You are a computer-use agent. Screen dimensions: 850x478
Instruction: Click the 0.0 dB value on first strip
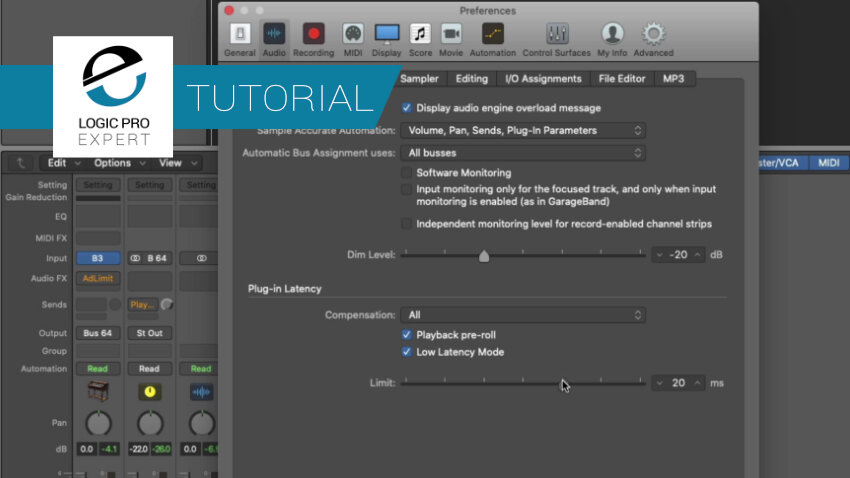tap(87, 449)
